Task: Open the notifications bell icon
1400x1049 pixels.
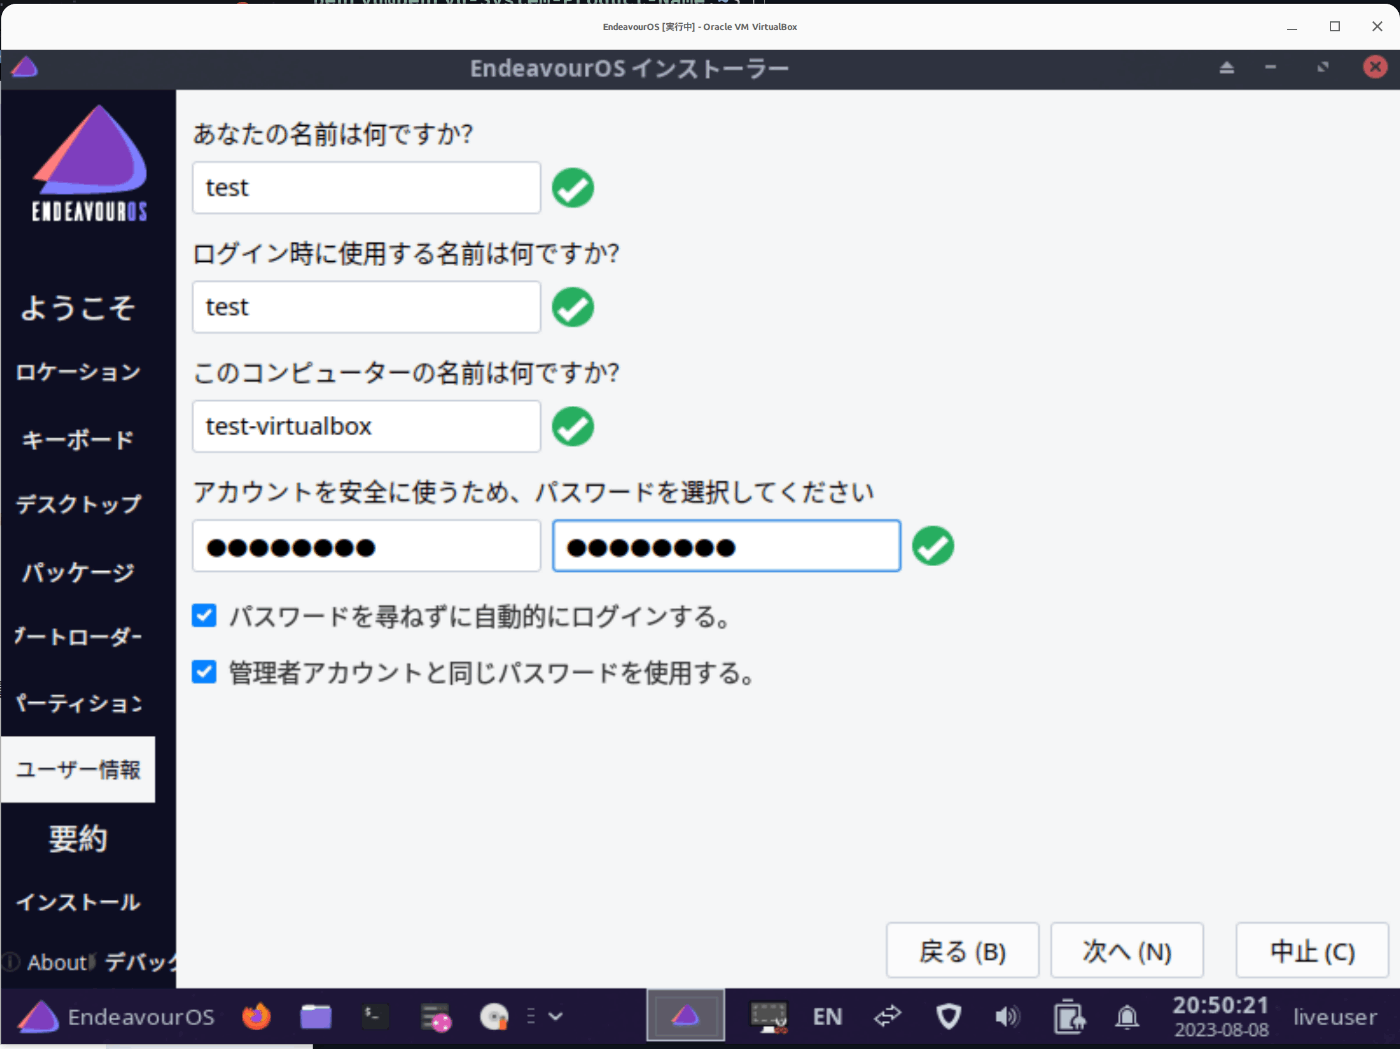Action: (1127, 1017)
